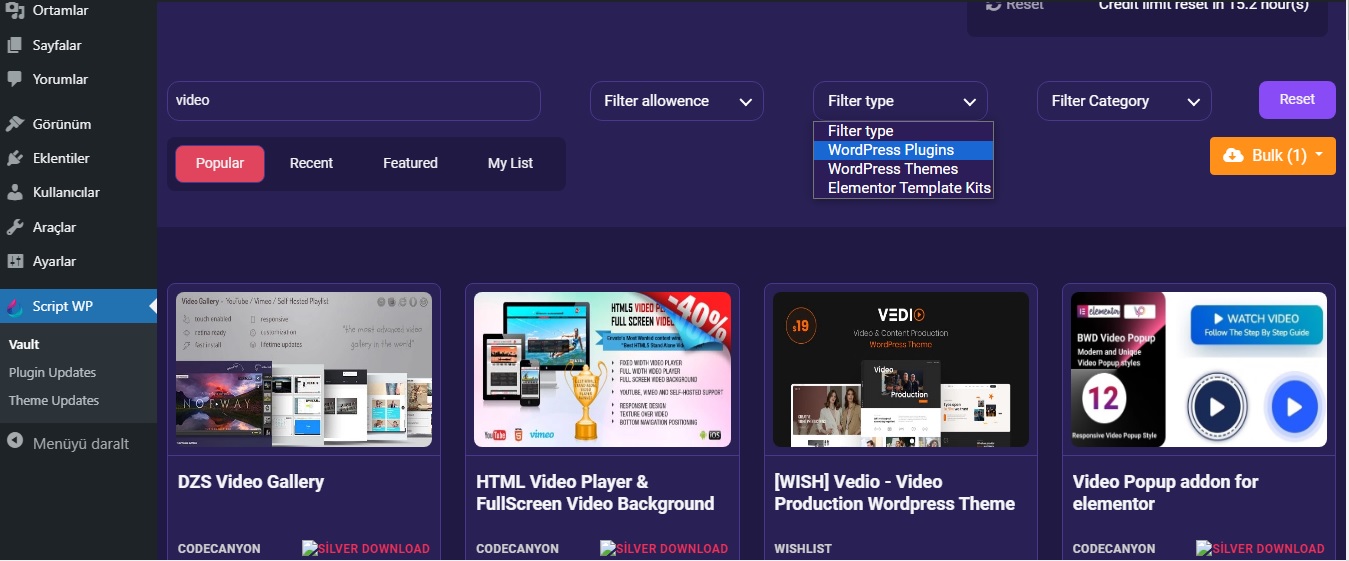Open the Filter Category dropdown
This screenshot has width=1349, height=561.
(x=1124, y=101)
